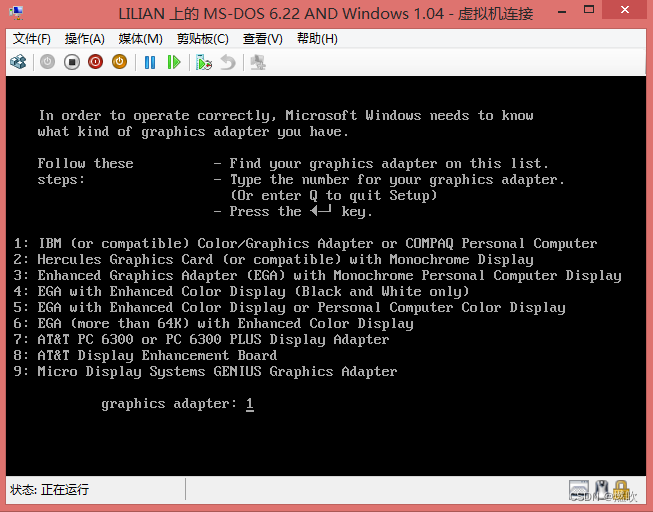Click the mouse status icon in the status bar
Image resolution: width=653 pixels, height=512 pixels.
tap(602, 490)
